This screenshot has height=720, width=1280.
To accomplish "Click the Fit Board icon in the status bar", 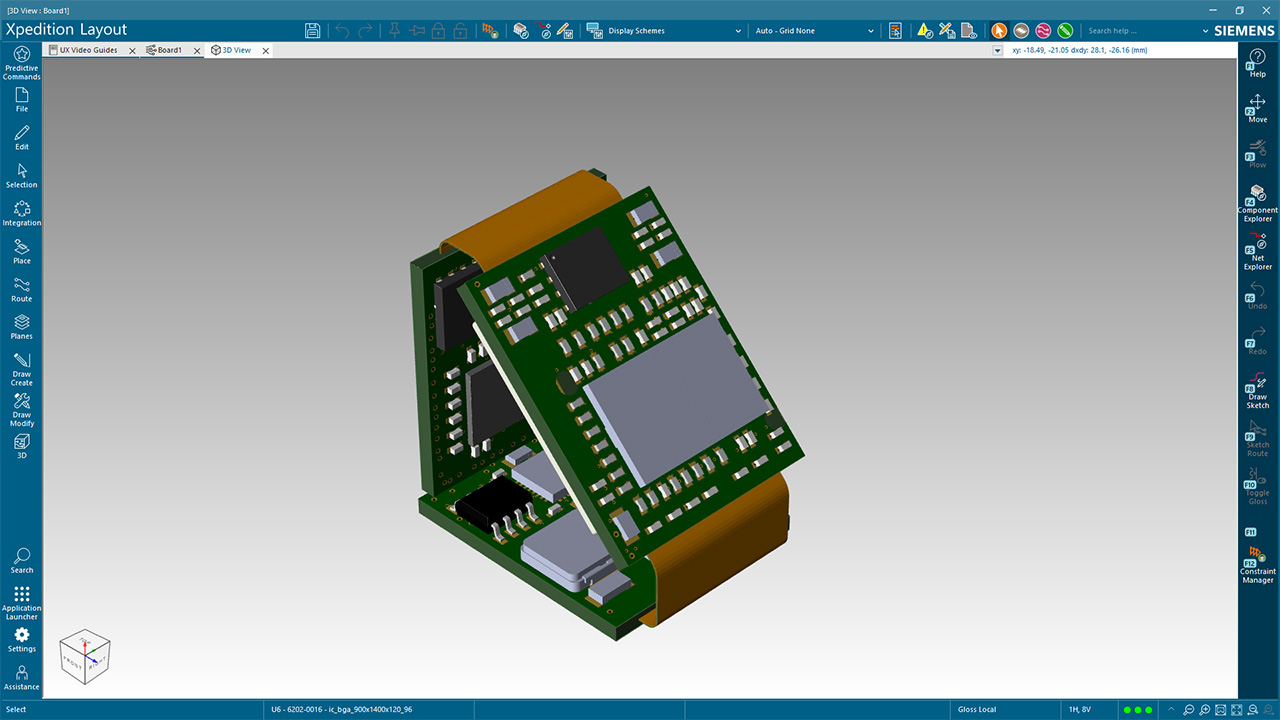I will 1220,710.
